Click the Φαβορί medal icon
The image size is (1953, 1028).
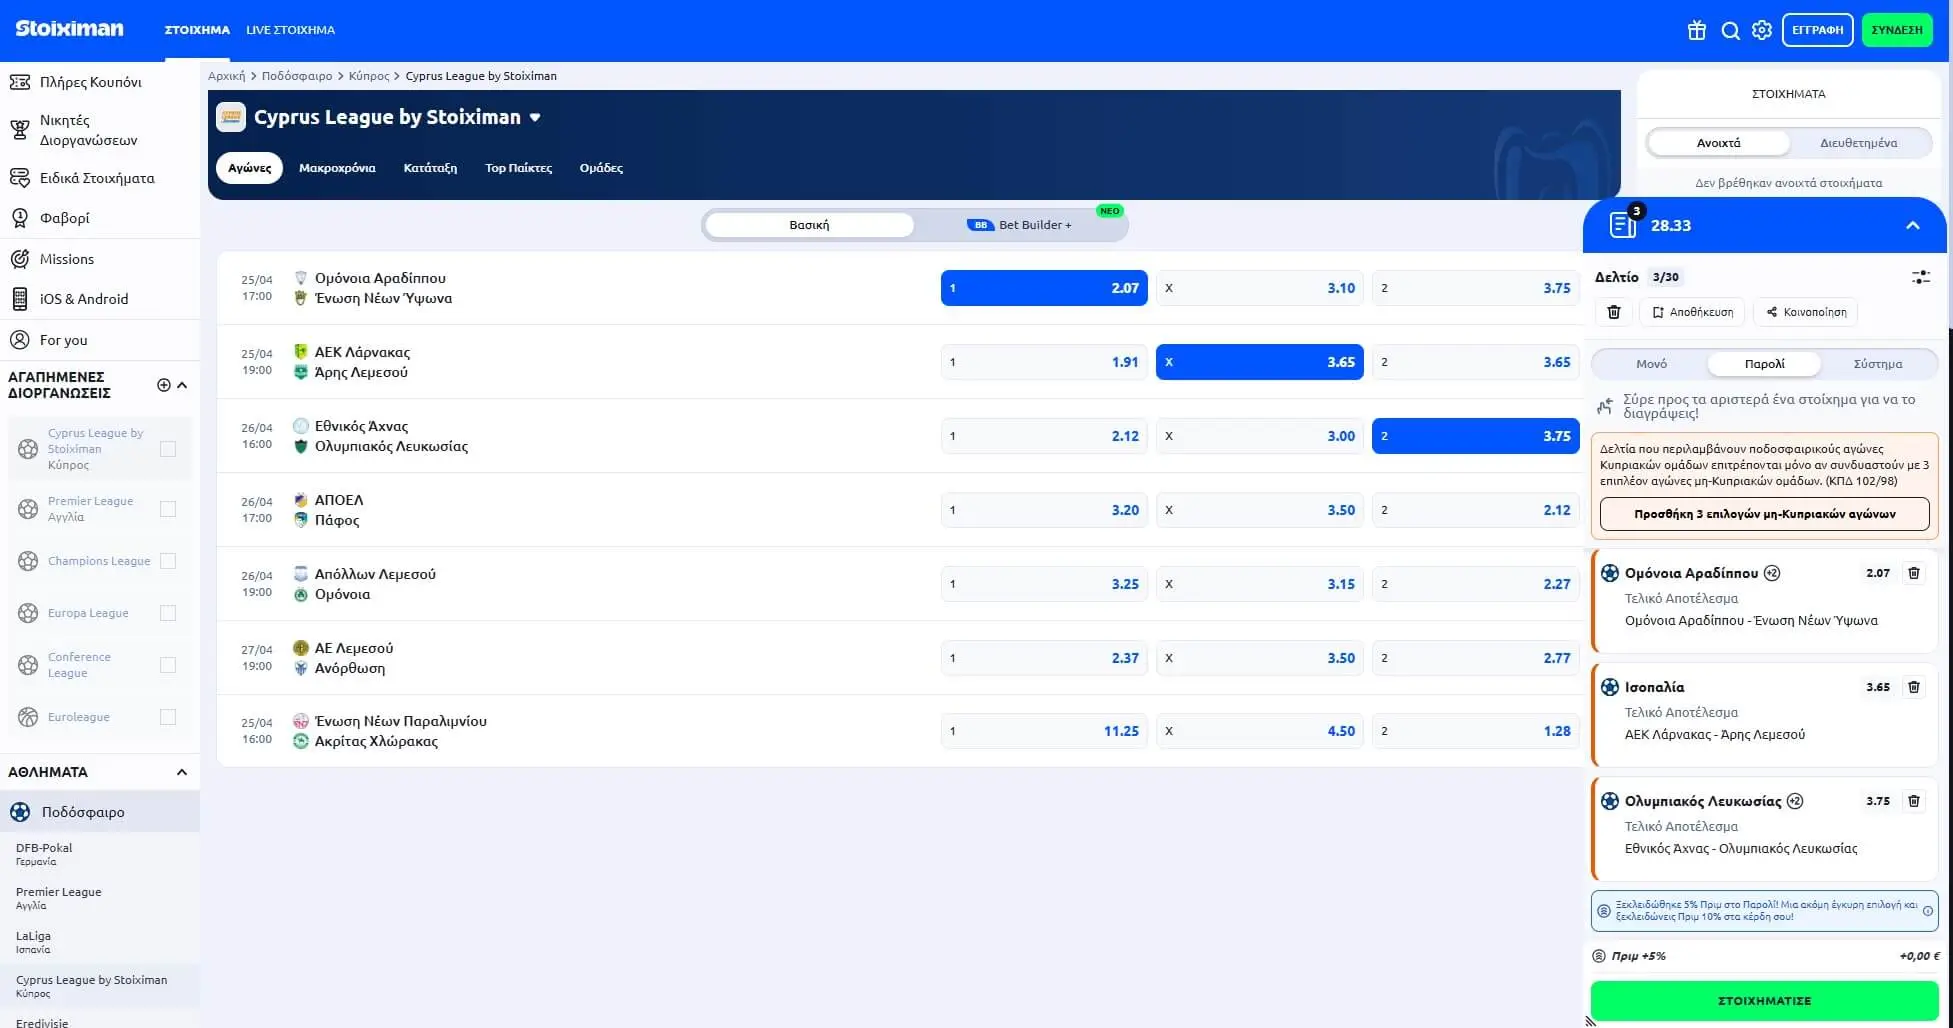[19, 218]
